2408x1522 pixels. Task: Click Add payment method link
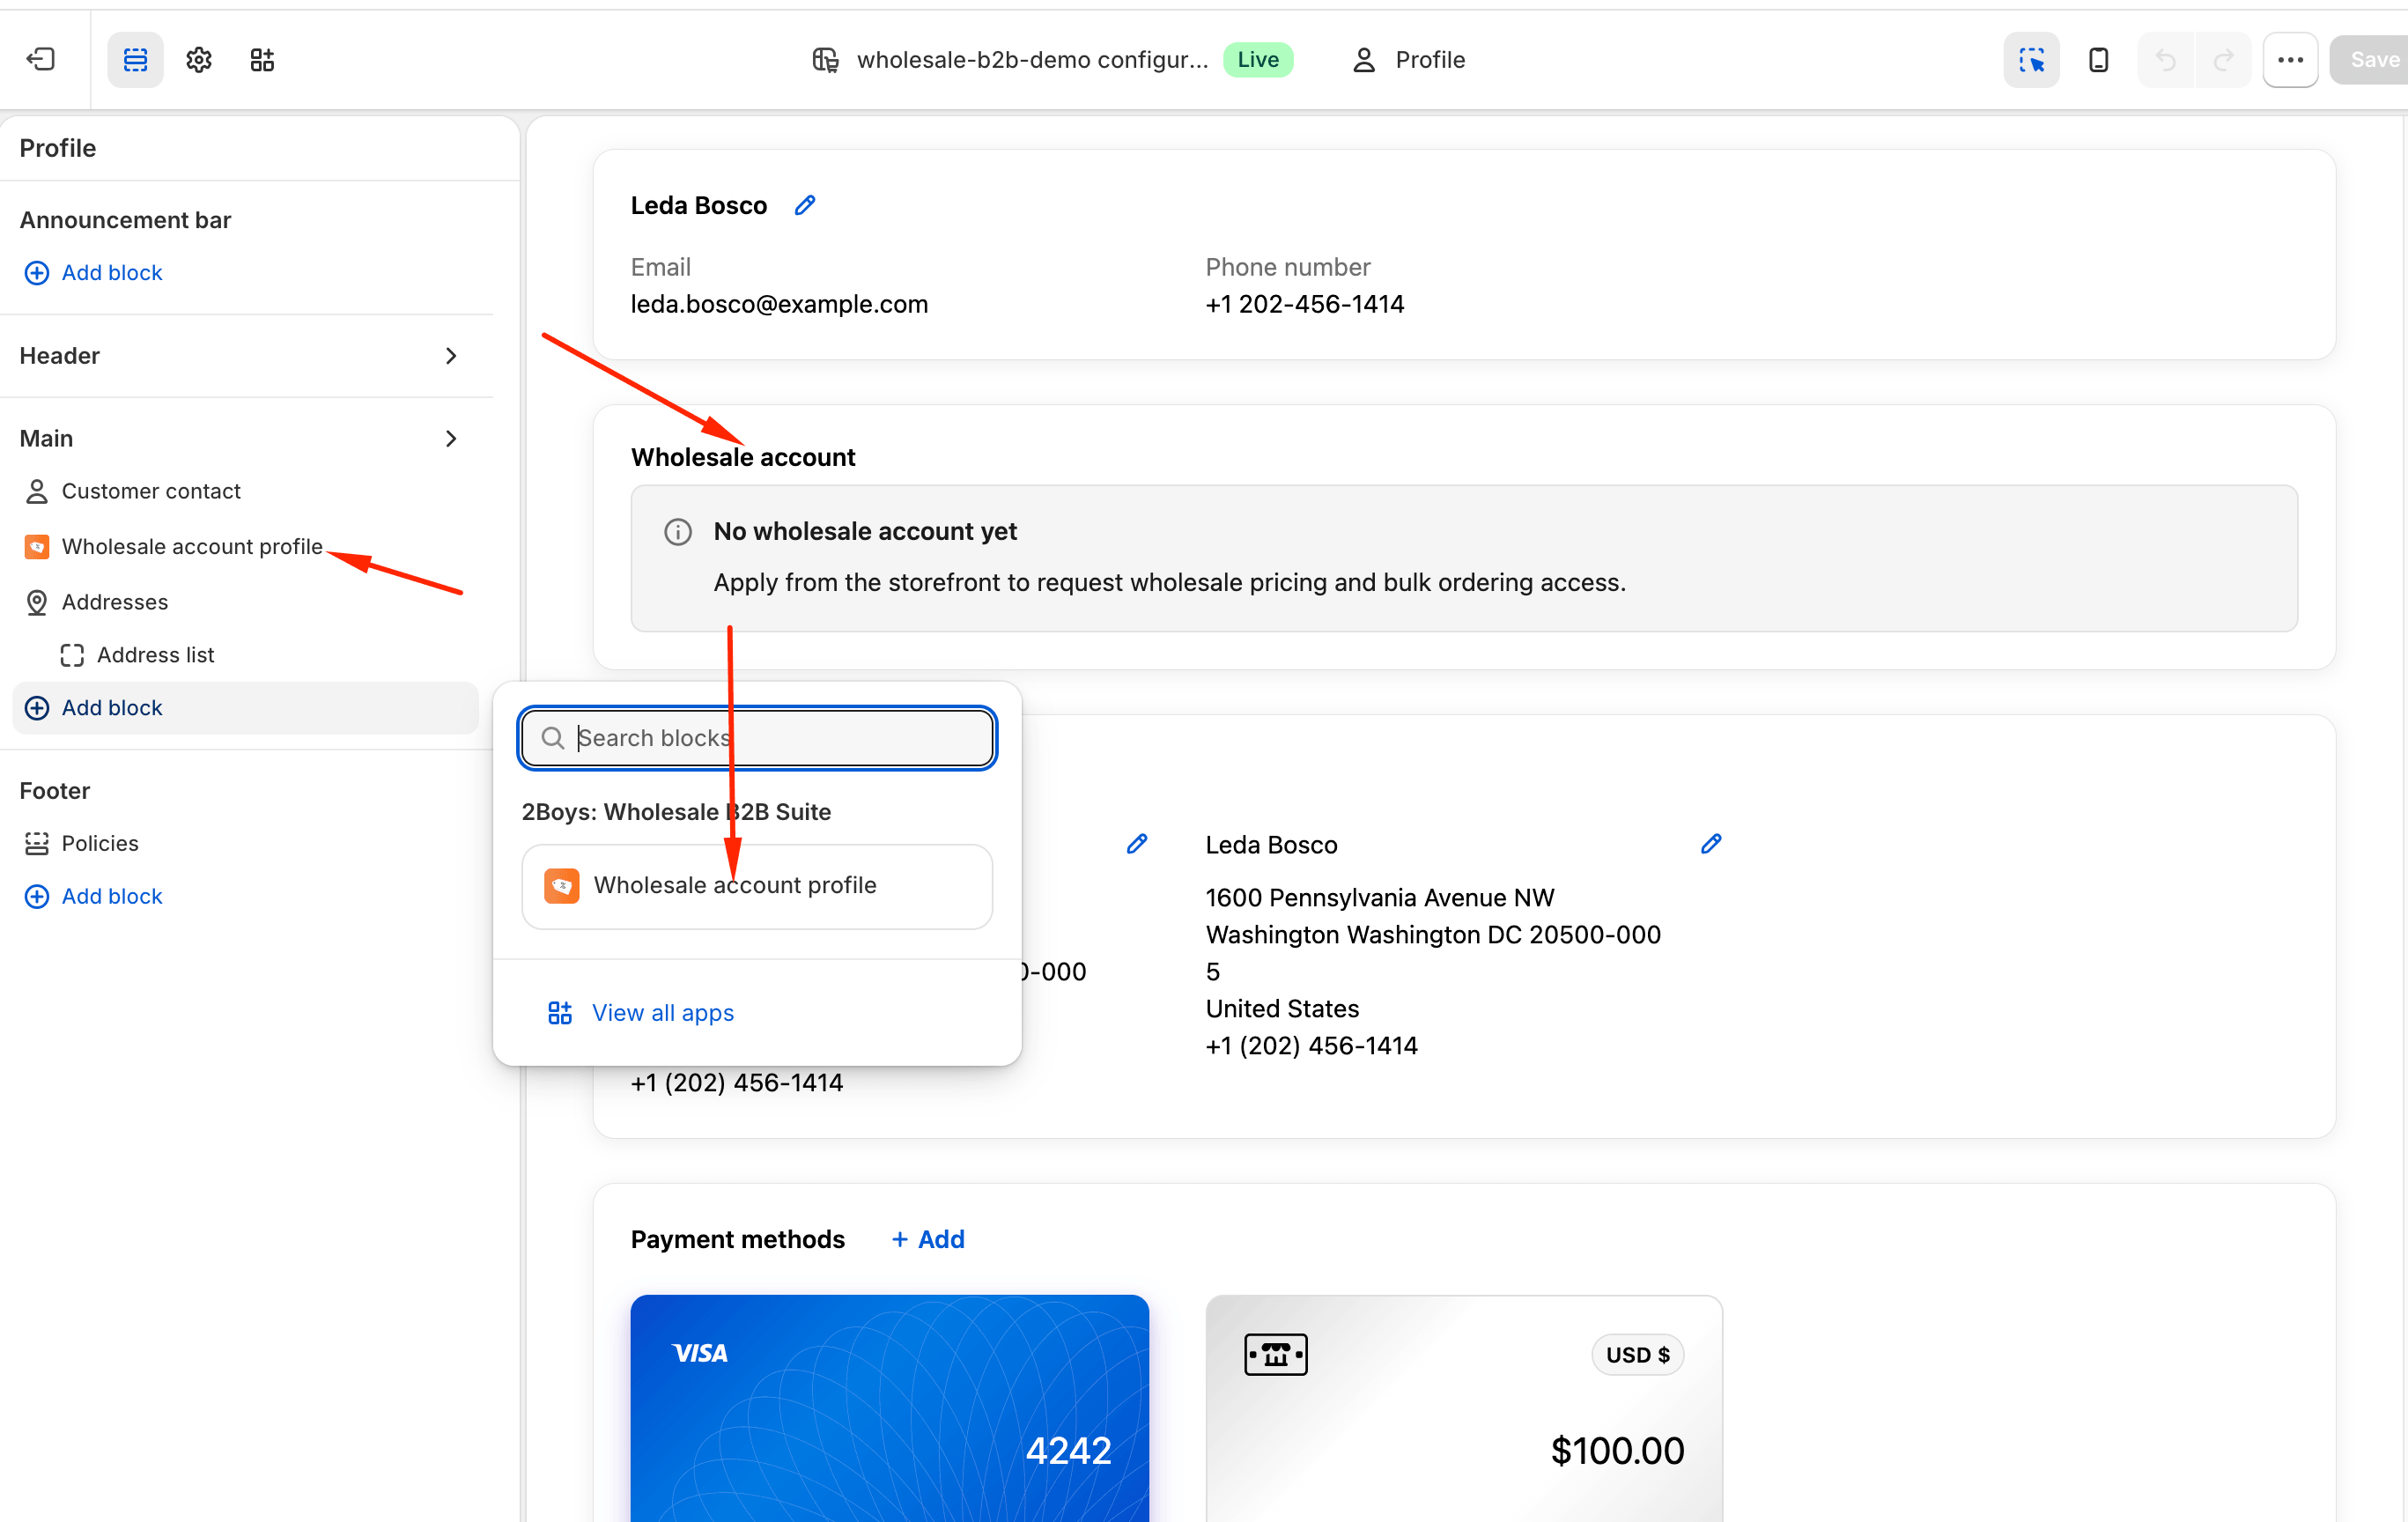[927, 1239]
